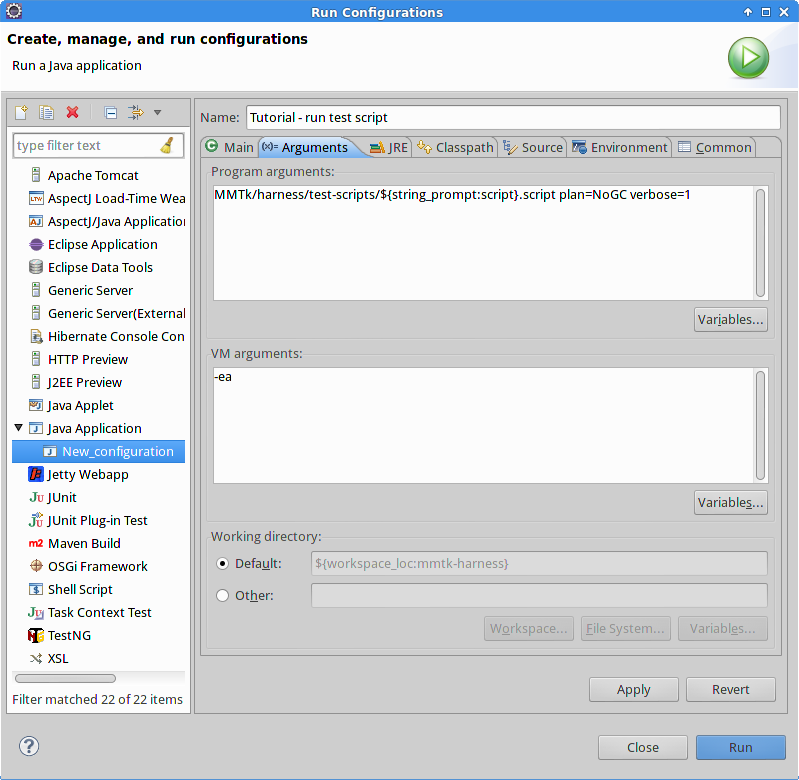This screenshot has height=780, width=799.
Task: Select Maven Build entry
Action: click(75, 544)
